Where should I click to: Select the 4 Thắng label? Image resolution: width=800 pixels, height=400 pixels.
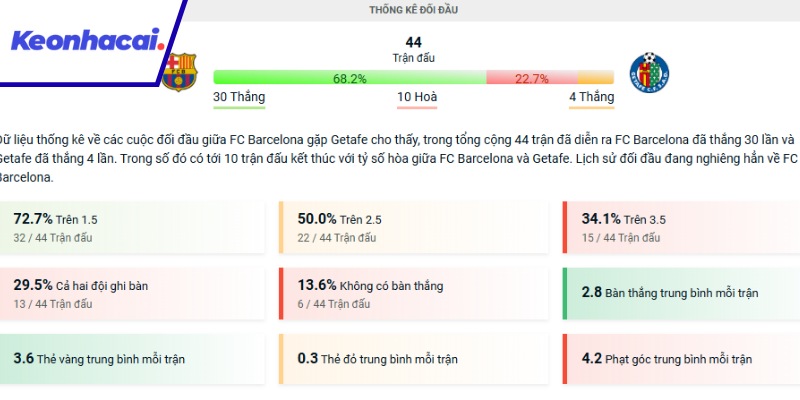[591, 97]
